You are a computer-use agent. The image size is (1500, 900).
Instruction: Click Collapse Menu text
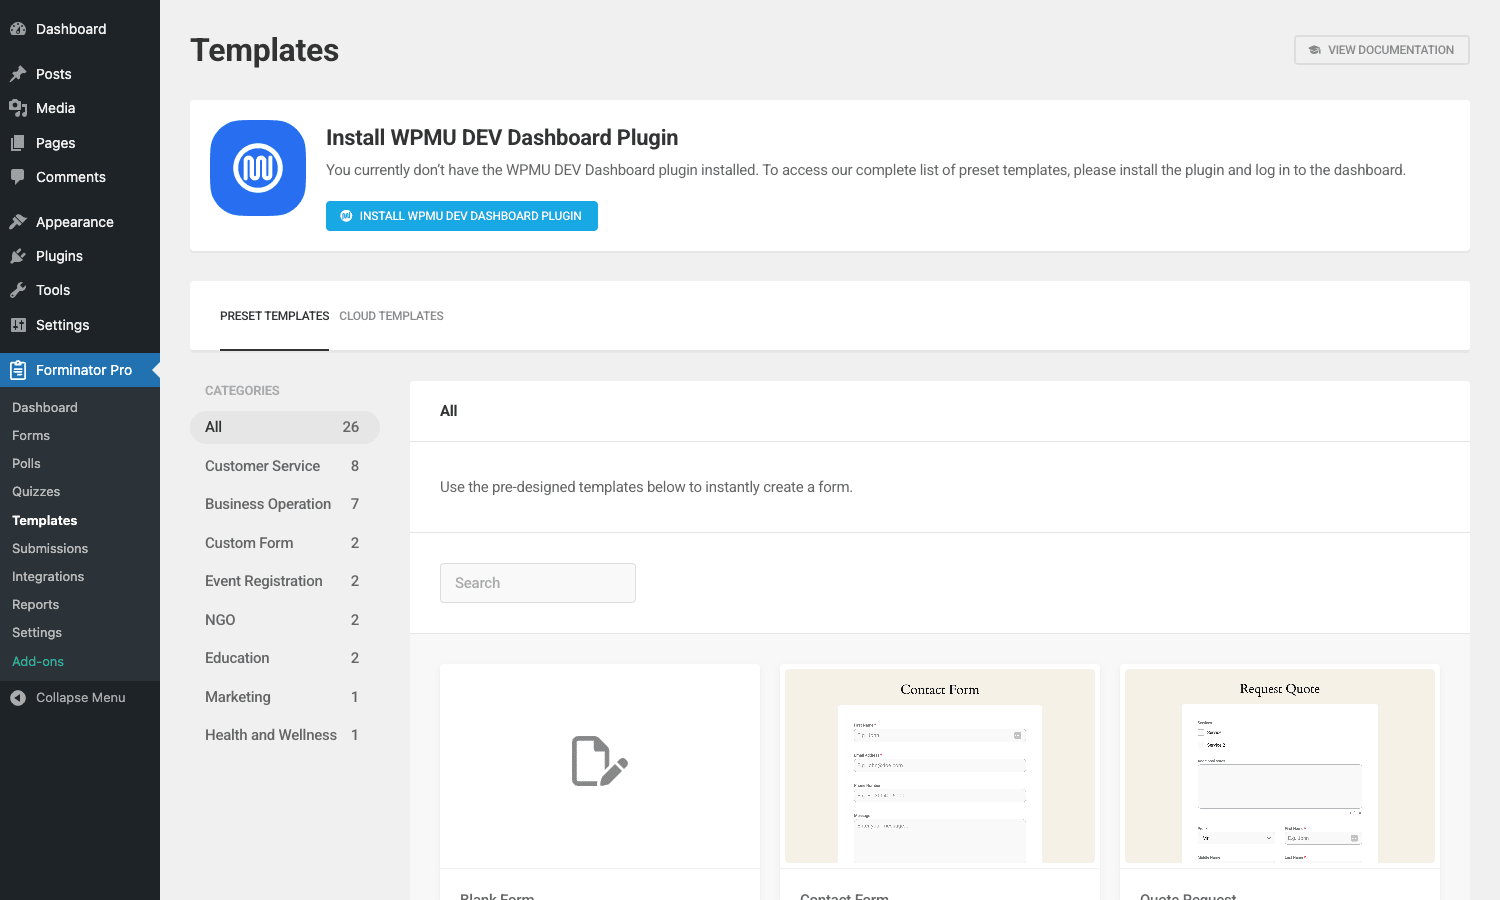click(x=81, y=698)
